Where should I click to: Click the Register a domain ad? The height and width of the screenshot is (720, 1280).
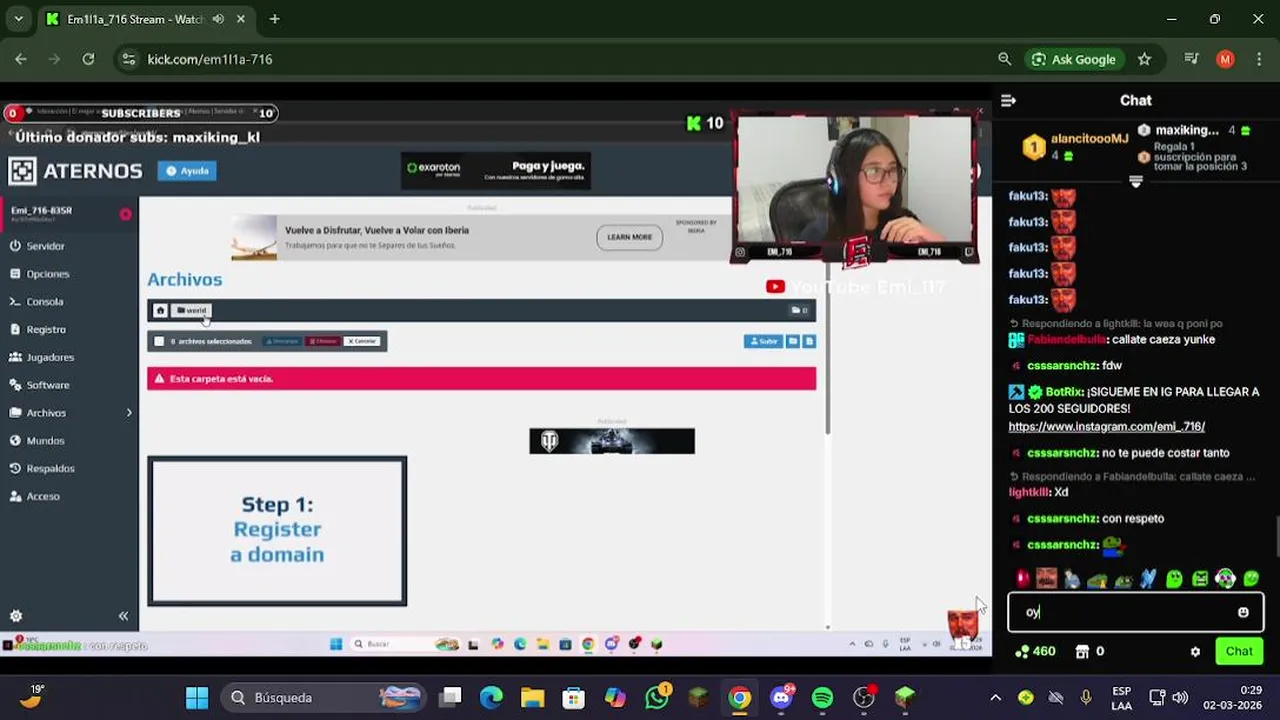point(277,531)
